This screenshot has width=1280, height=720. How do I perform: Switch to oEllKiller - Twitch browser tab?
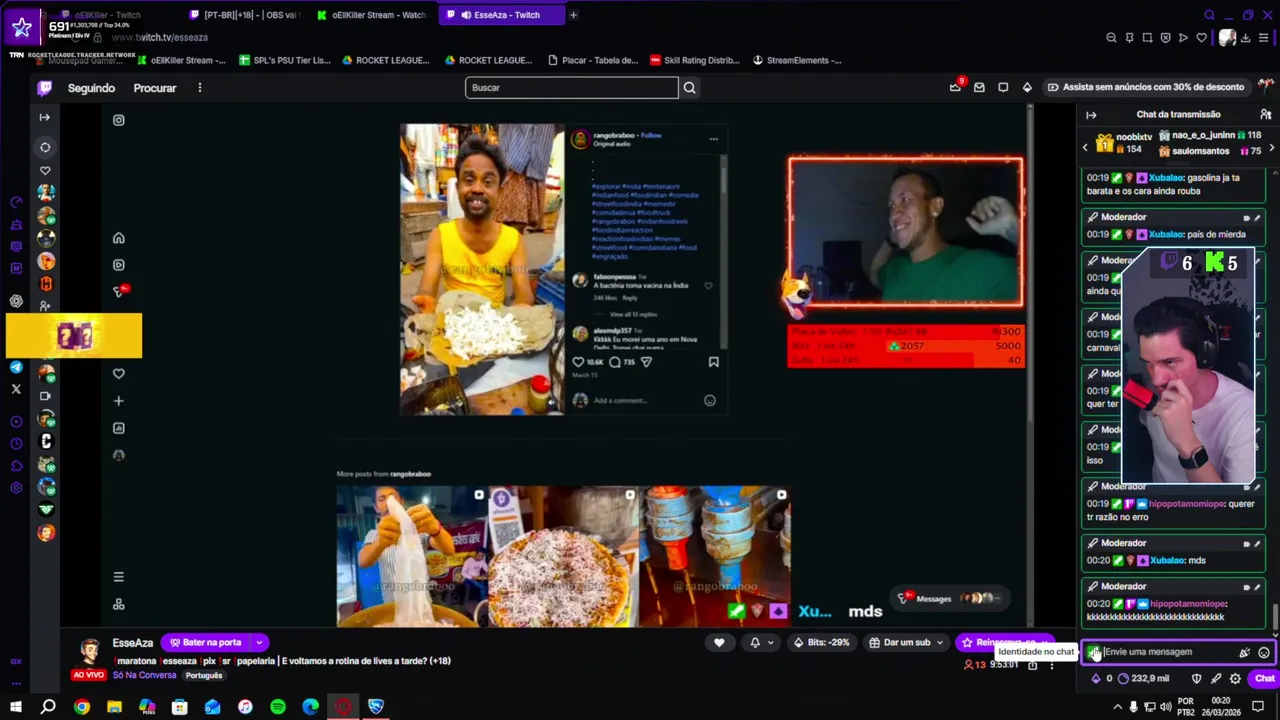coord(108,15)
